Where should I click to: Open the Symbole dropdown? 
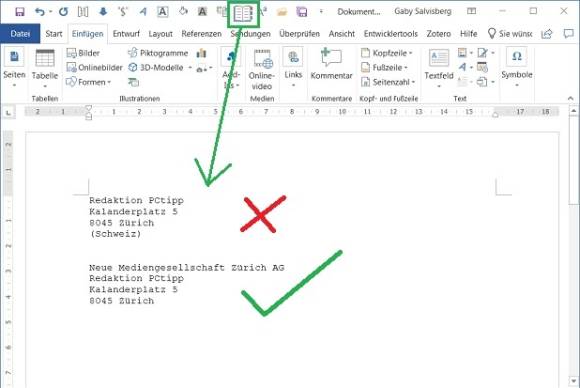(x=517, y=68)
